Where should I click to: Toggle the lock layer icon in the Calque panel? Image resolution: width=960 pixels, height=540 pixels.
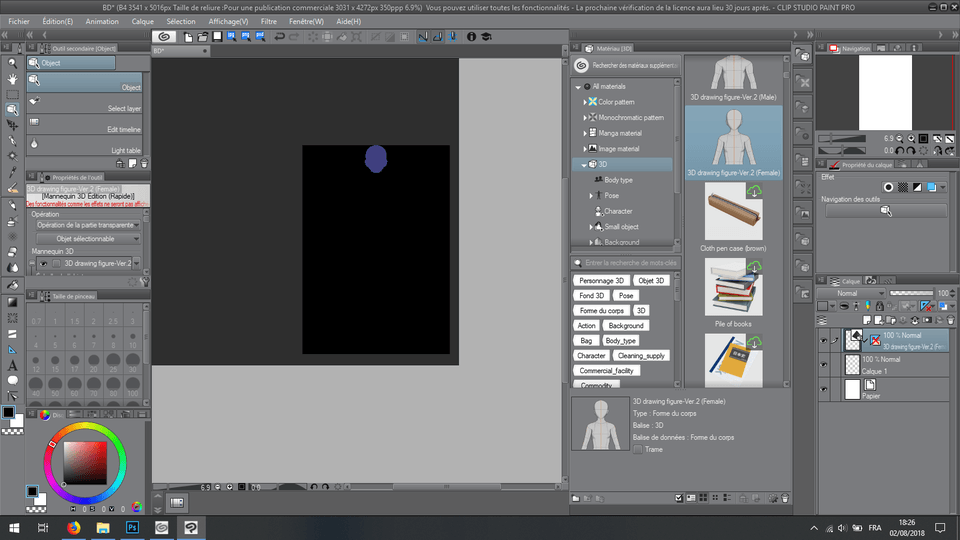click(x=880, y=306)
